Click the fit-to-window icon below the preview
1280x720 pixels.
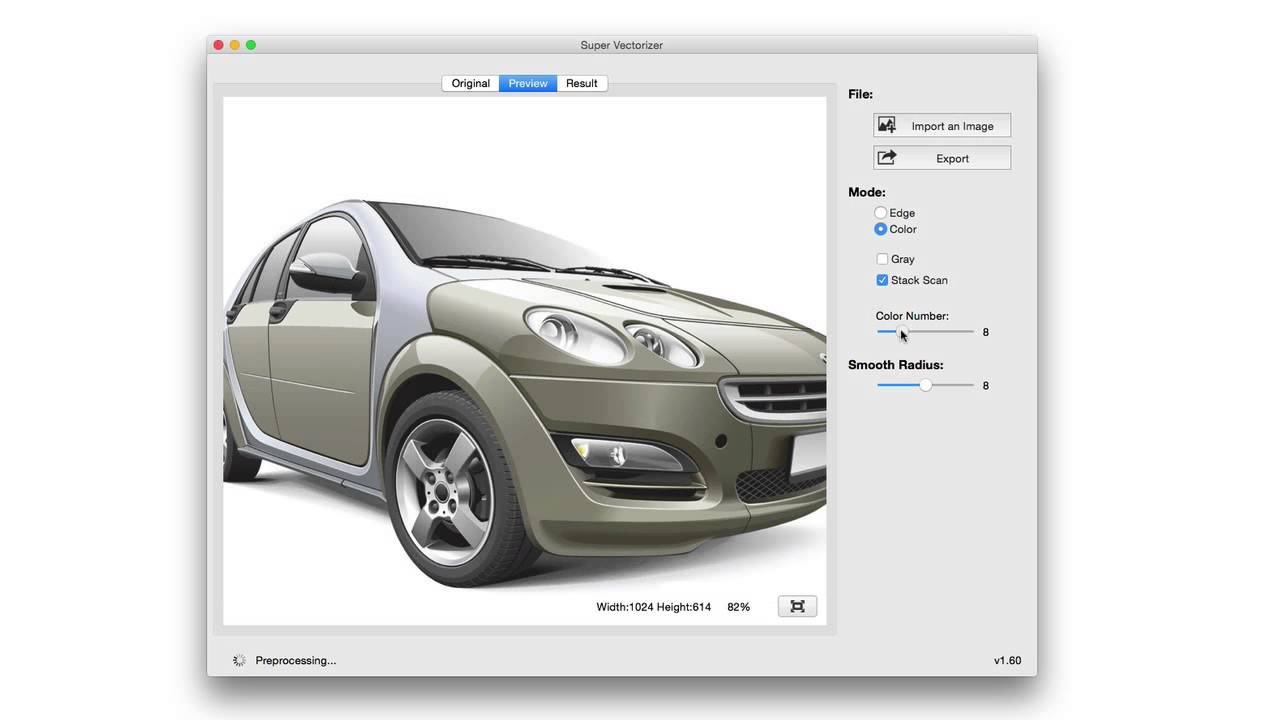tap(796, 606)
